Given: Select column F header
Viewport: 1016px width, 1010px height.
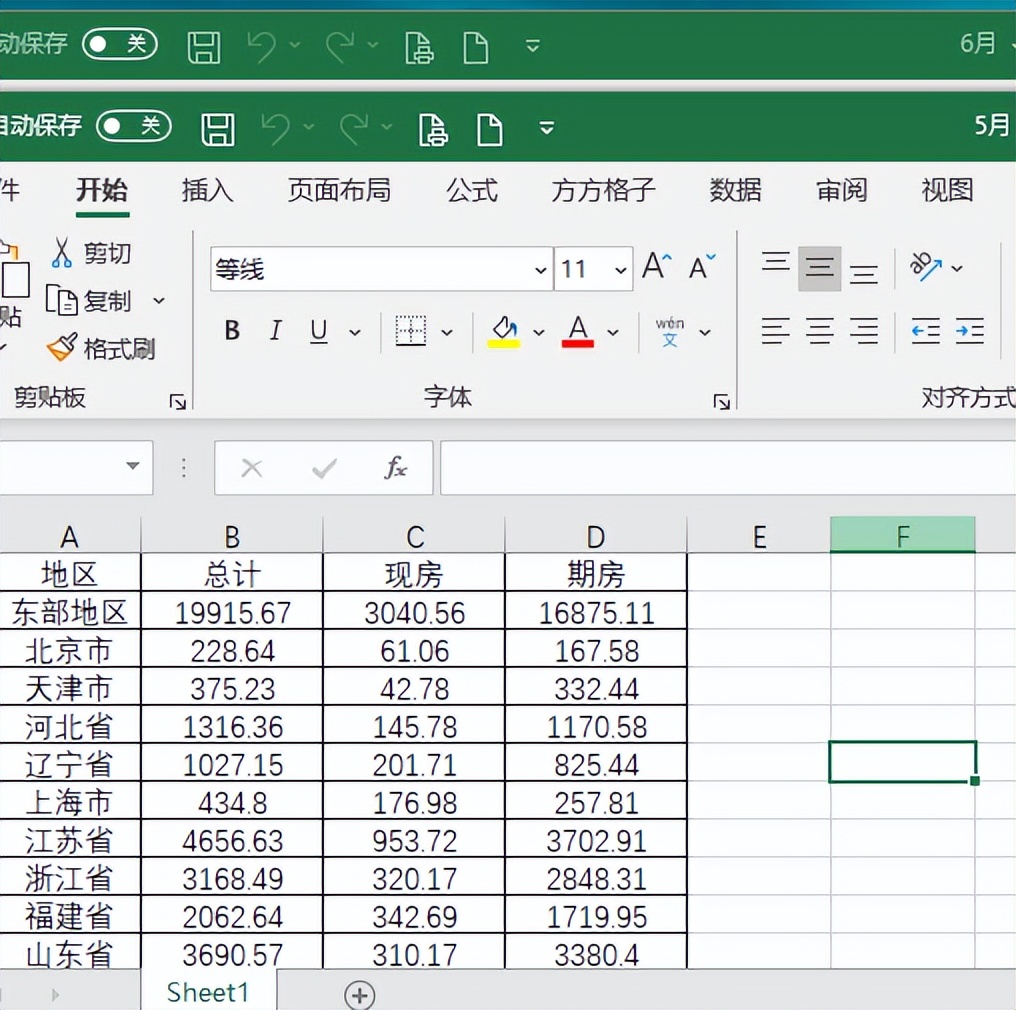Looking at the screenshot, I should [903, 536].
